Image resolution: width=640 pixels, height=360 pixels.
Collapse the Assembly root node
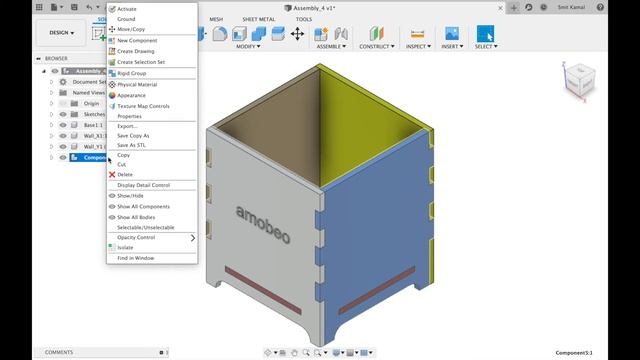(x=44, y=71)
